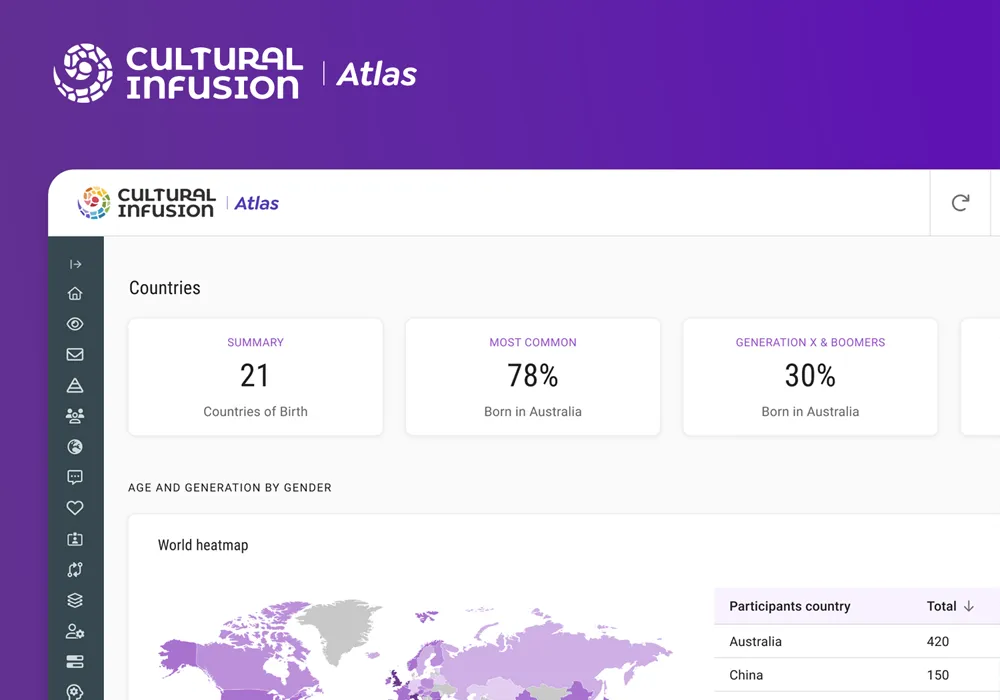Click the colorful Cultural Infusion Atlas logo
Viewport: 1000px width, 700px height.
(x=178, y=203)
